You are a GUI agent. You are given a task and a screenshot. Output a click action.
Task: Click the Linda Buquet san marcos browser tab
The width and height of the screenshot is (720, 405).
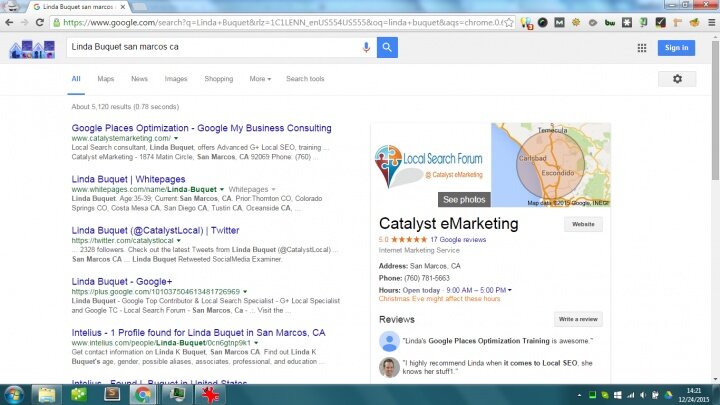(77, 7)
